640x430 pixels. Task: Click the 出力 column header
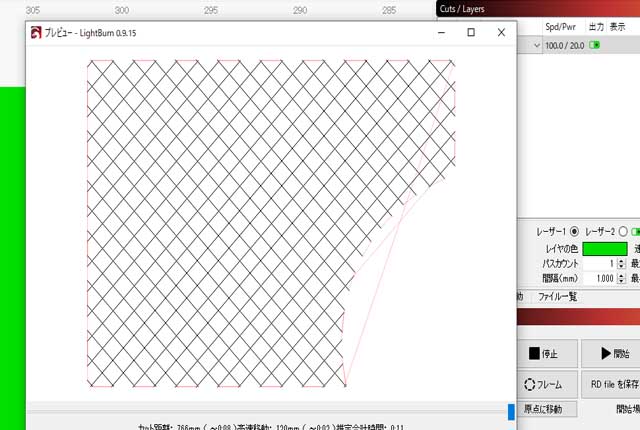596,27
